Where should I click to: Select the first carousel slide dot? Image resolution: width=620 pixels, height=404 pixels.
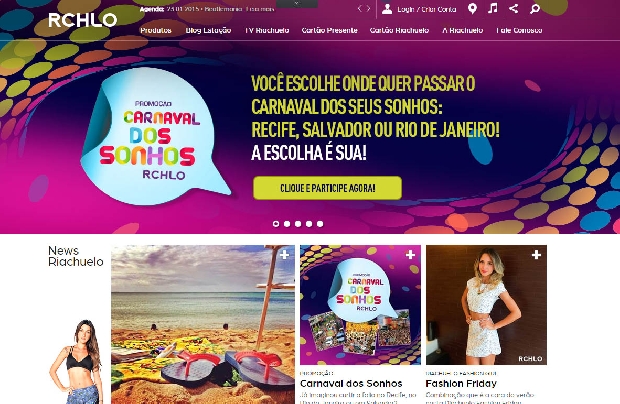coord(276,224)
